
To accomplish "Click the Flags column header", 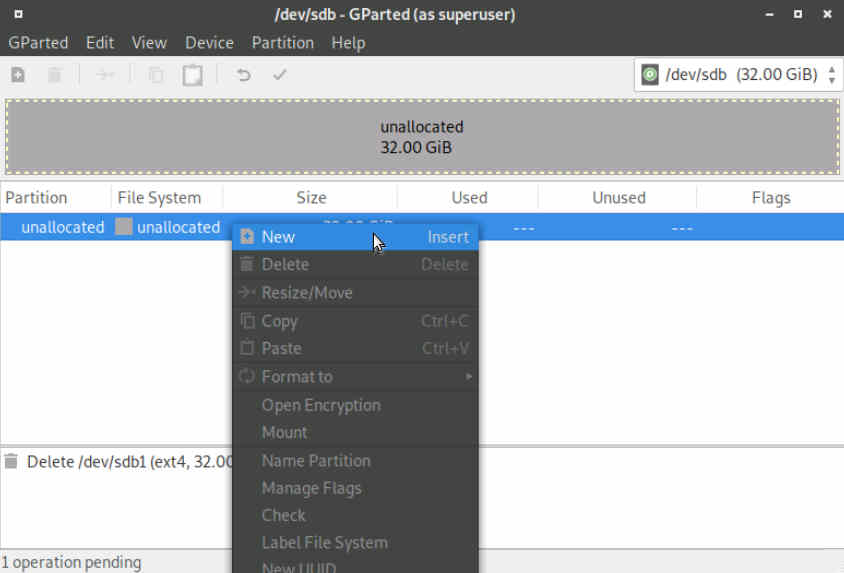I will (770, 197).
